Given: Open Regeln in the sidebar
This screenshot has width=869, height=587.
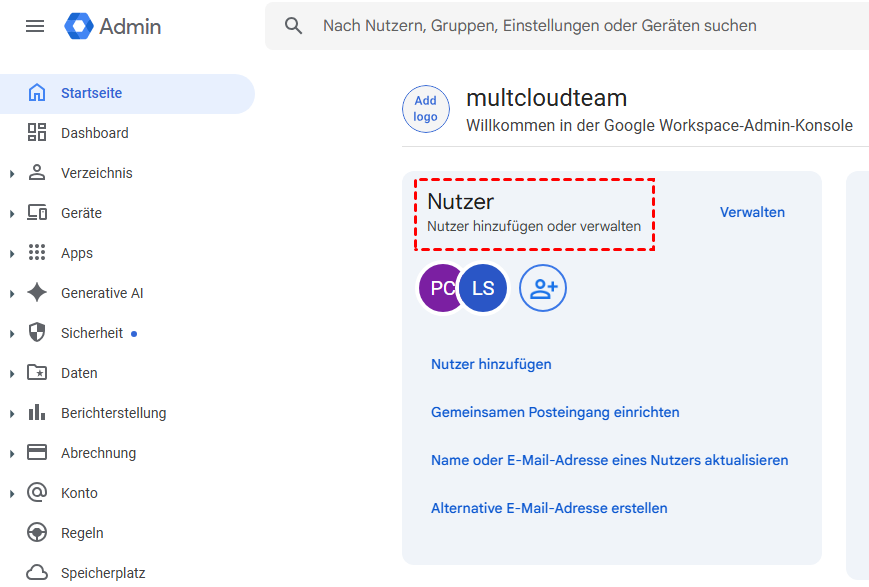Looking at the screenshot, I should (82, 533).
